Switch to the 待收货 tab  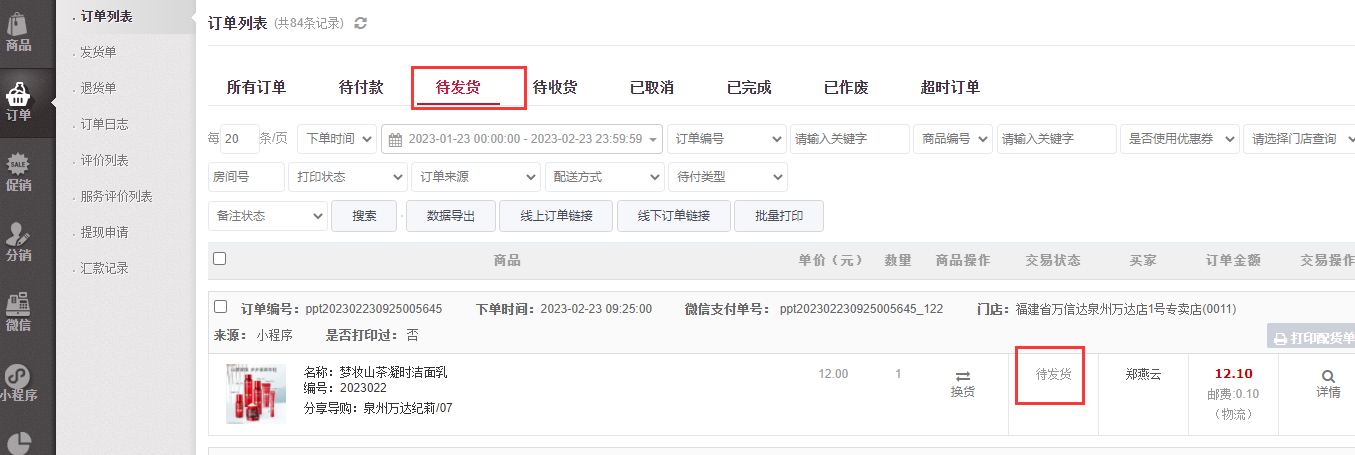pos(555,88)
